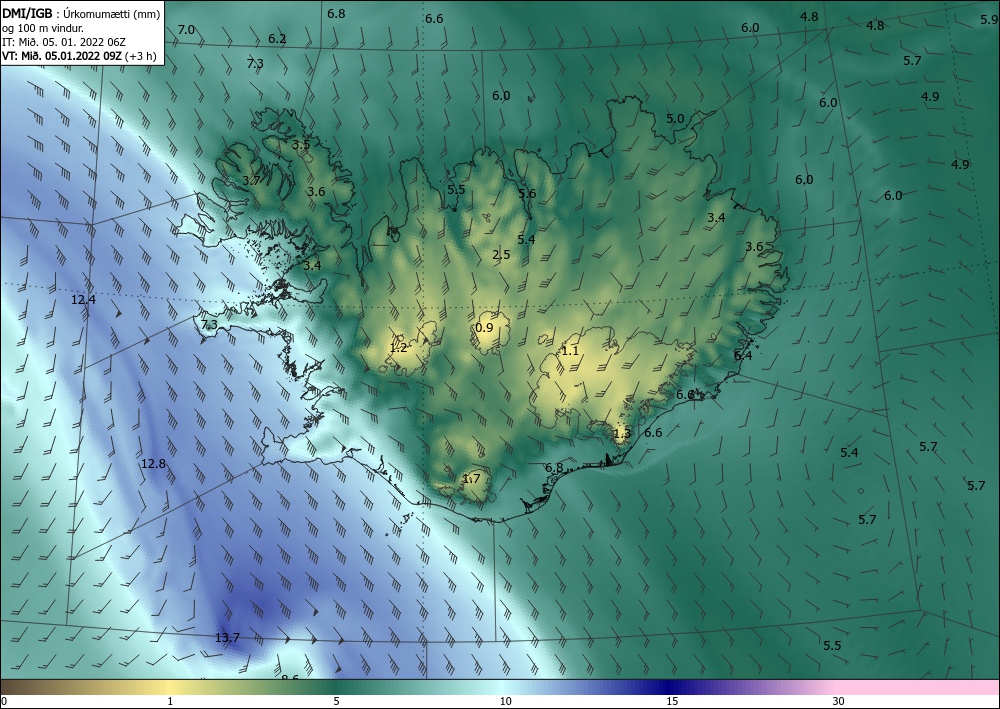
Task: Click the 5.0 value label
Action: [675, 119]
